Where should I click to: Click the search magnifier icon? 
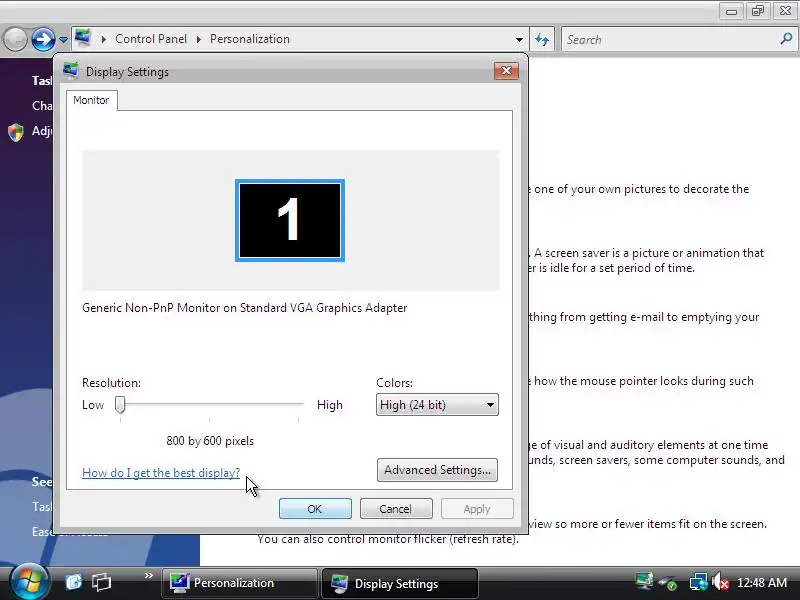[787, 39]
